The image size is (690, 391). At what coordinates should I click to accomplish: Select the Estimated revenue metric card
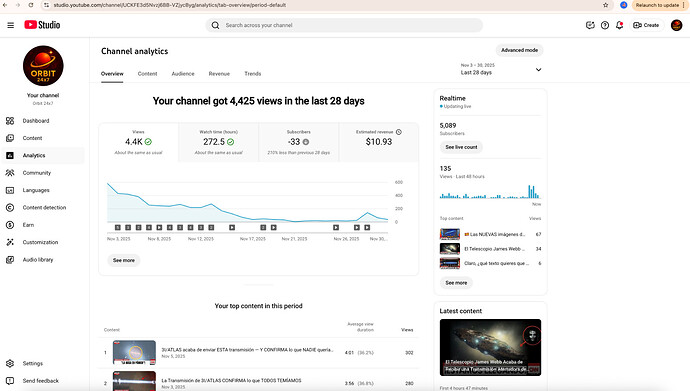coord(379,143)
